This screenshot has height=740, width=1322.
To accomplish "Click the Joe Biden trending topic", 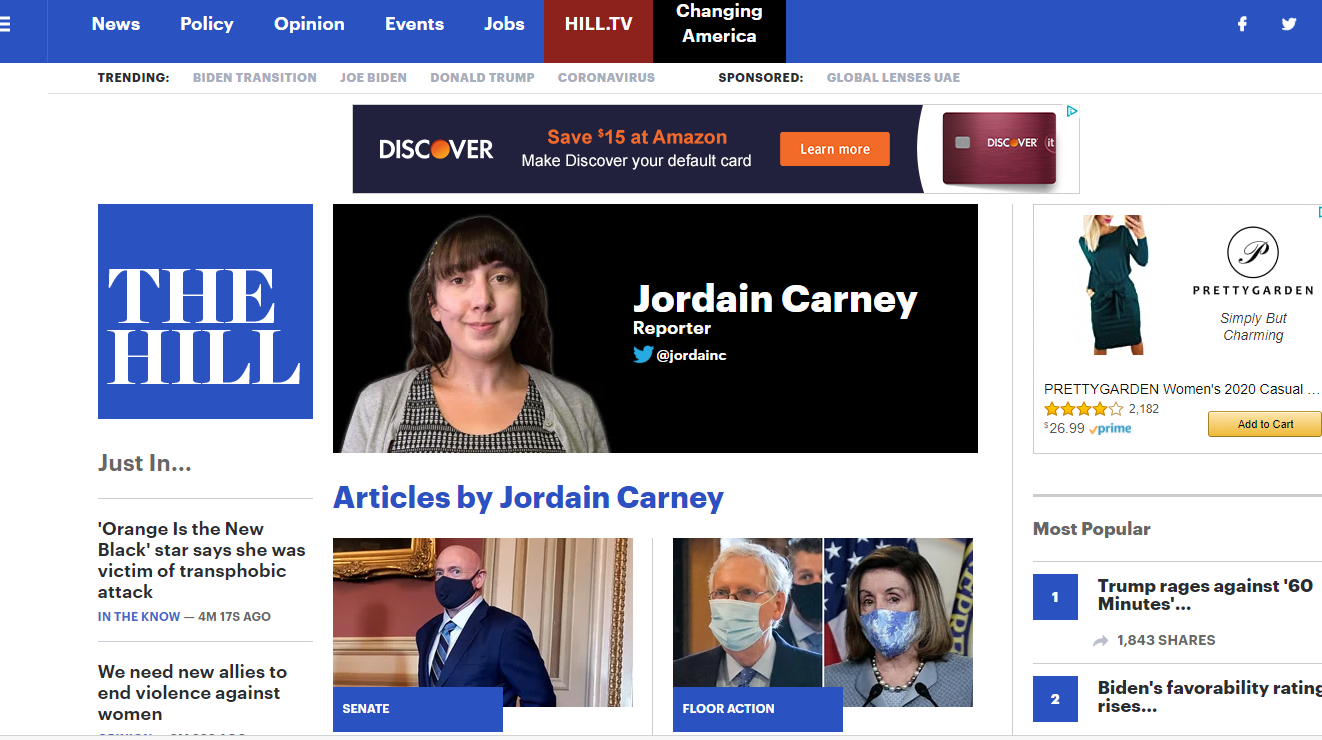I will pyautogui.click(x=373, y=78).
